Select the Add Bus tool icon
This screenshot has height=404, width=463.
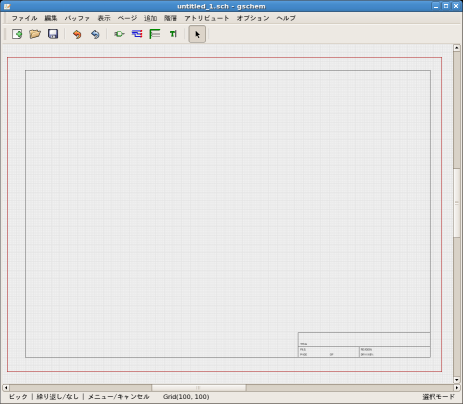[155, 34]
